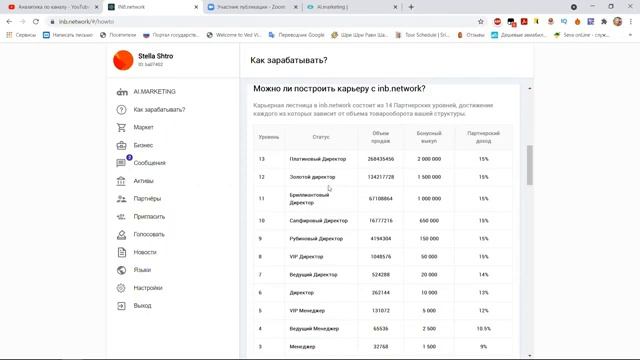Bookmark this page with the star icon
This screenshot has height=360, width=640.
(480, 22)
